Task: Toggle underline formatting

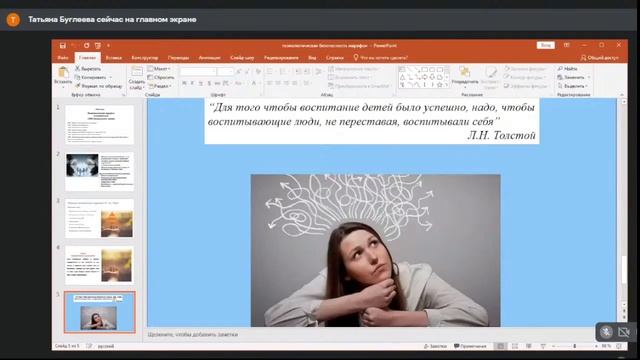Action: [x=200, y=83]
